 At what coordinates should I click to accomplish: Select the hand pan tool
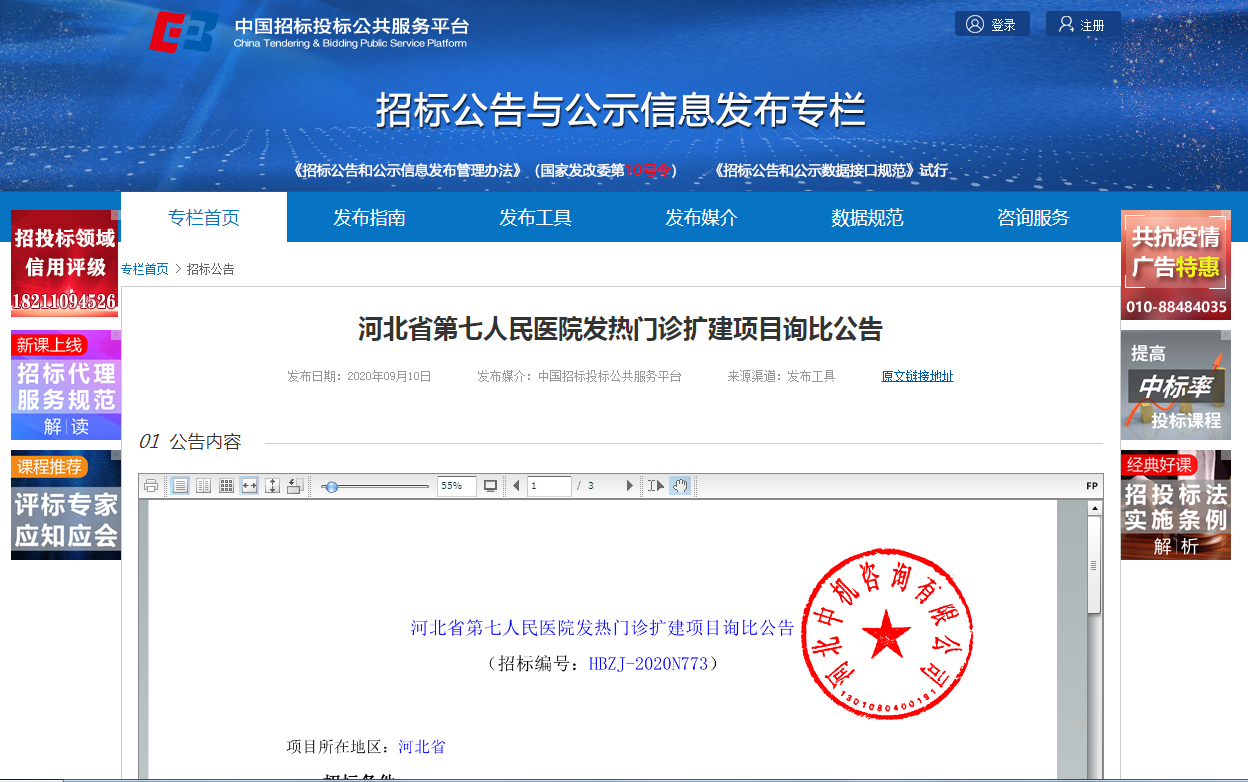[x=681, y=486]
